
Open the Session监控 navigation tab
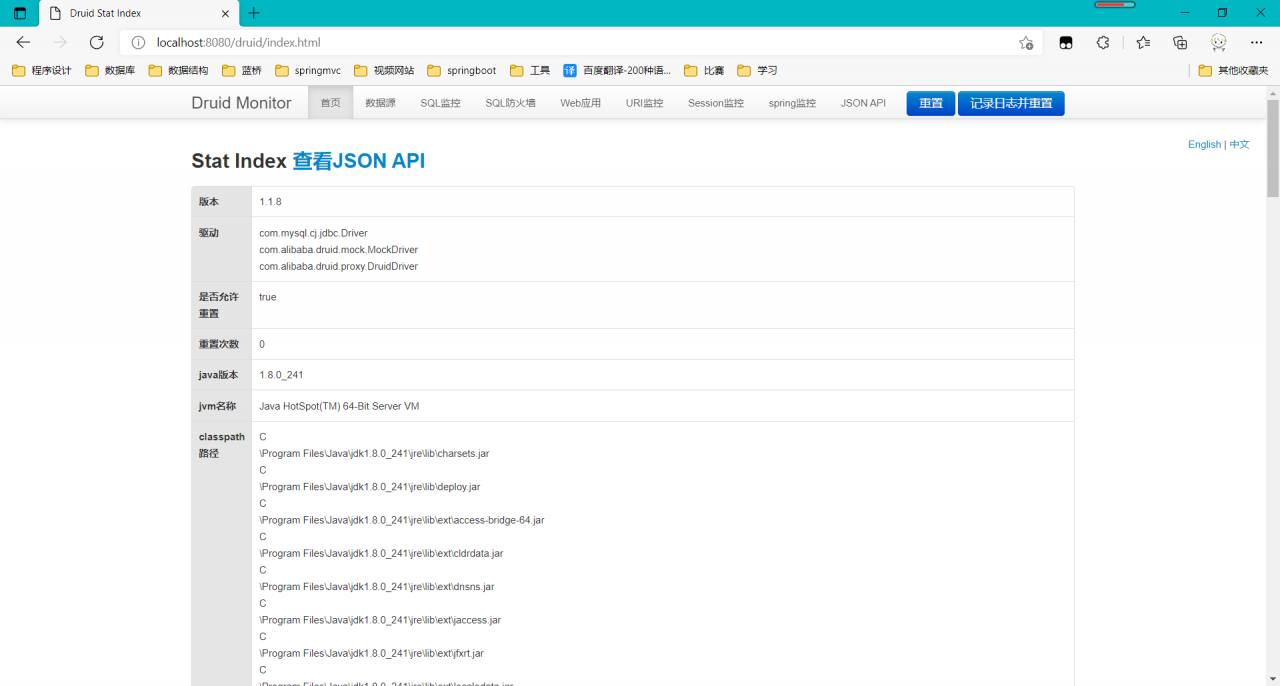pos(716,103)
